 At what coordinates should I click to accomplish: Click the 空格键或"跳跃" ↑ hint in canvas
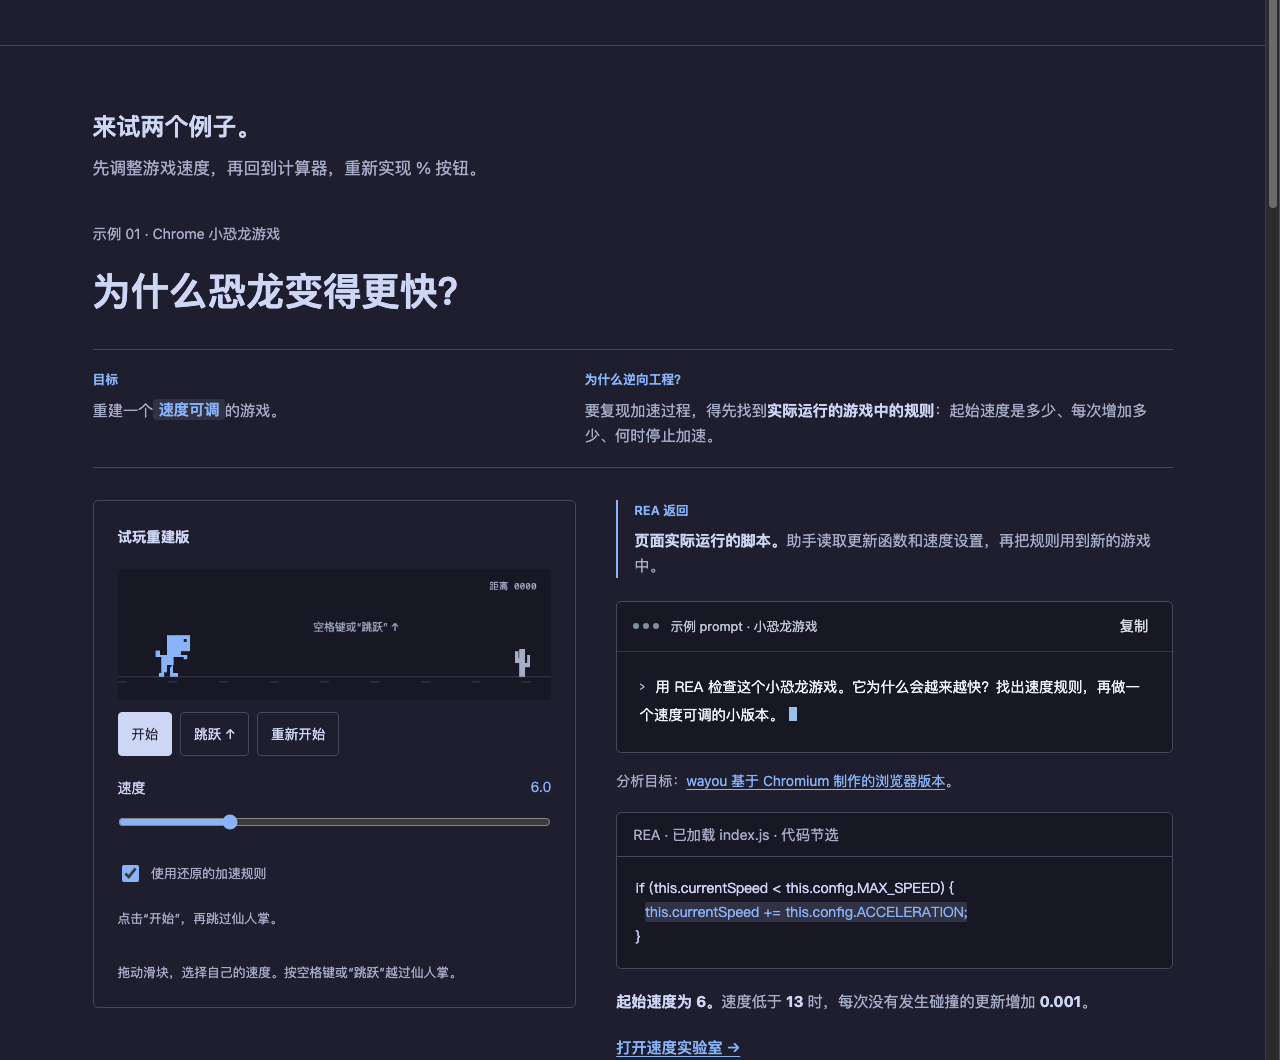coord(356,627)
